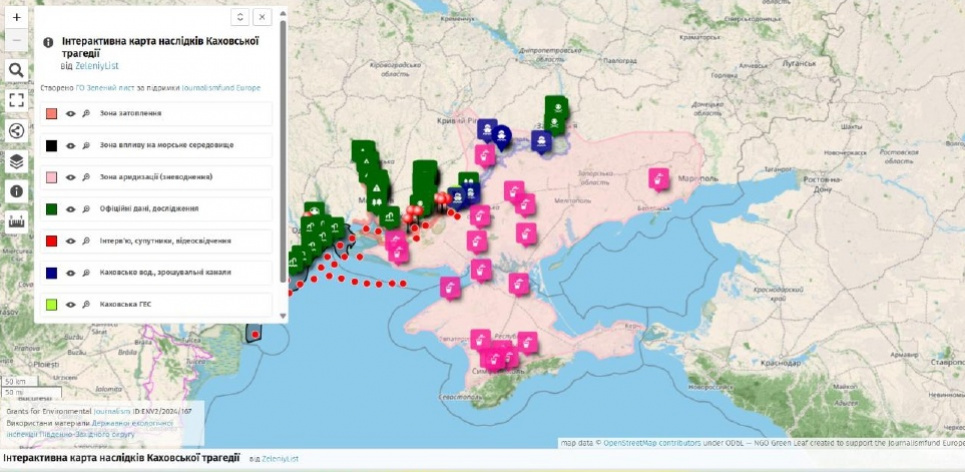Image resolution: width=965 pixels, height=472 pixels.
Task: Hide the Зона затоплення layer
Action: (x=71, y=115)
